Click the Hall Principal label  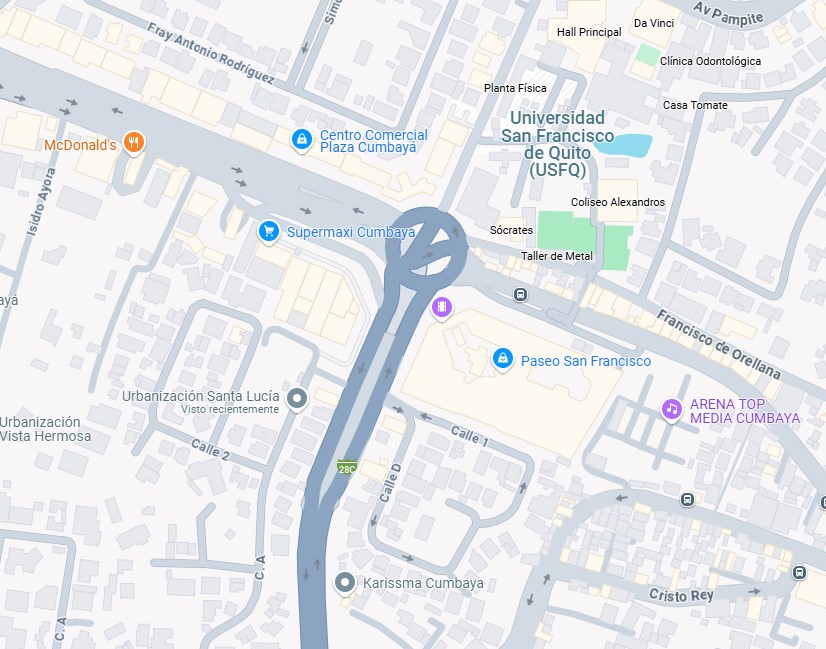click(x=589, y=32)
